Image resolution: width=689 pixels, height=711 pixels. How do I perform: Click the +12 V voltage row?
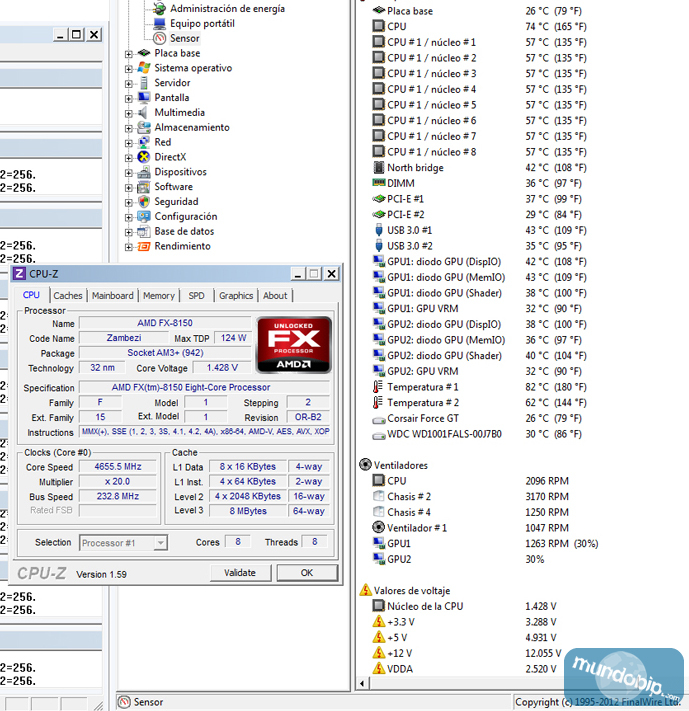(x=467, y=653)
